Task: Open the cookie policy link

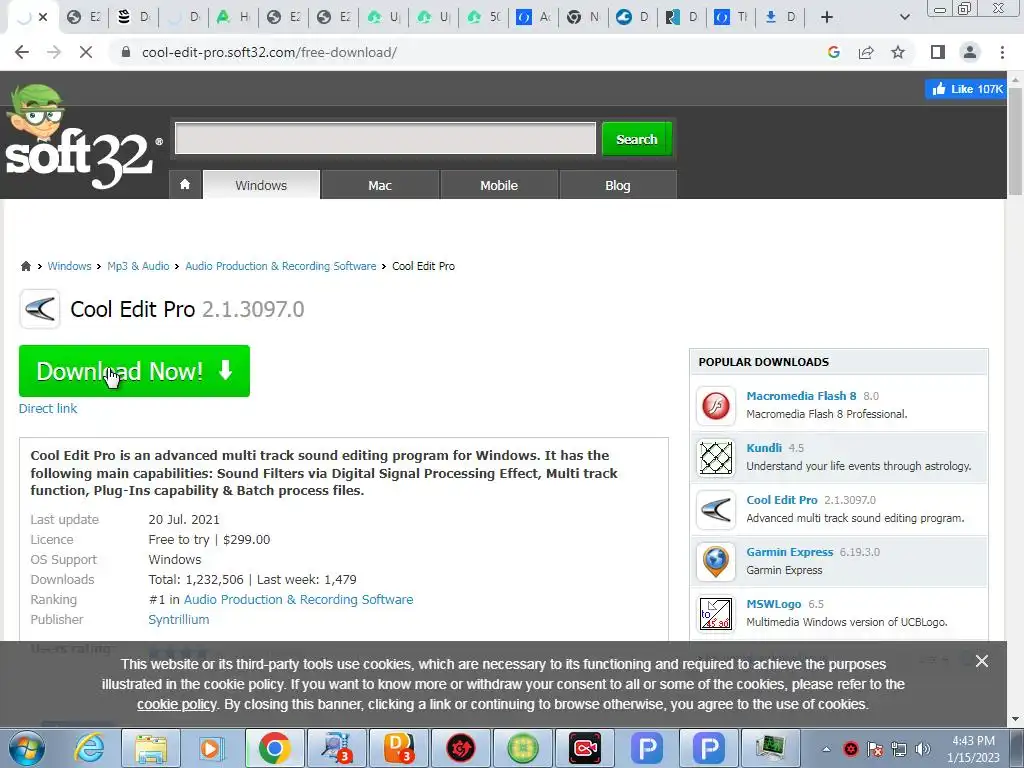Action: [x=176, y=704]
